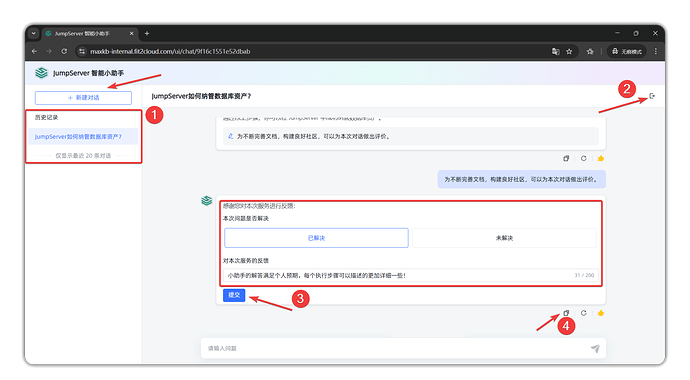690x380 pixels.
Task: Like the feedback form response
Action: 601,313
